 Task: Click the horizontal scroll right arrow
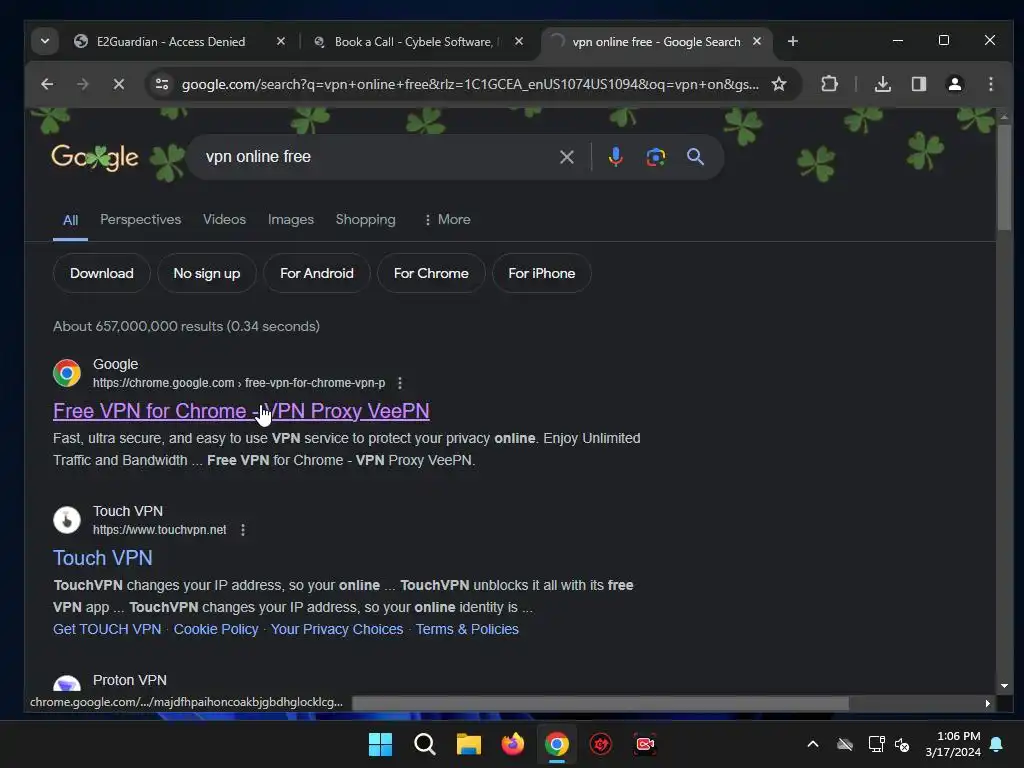tap(987, 703)
